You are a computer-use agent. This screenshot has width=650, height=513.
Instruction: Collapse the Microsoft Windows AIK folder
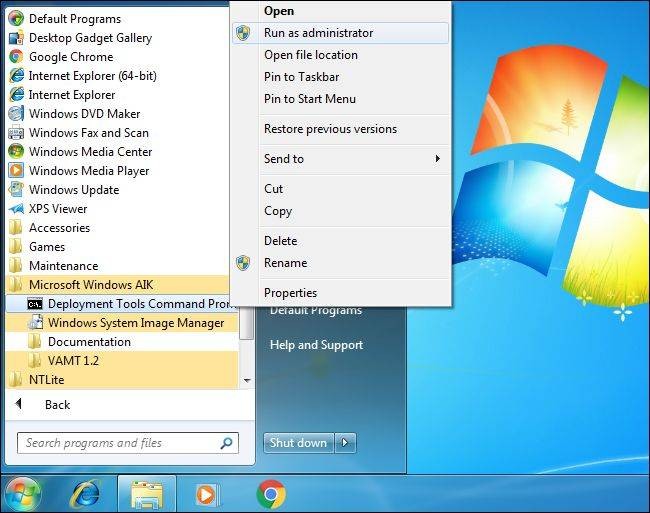click(117, 285)
